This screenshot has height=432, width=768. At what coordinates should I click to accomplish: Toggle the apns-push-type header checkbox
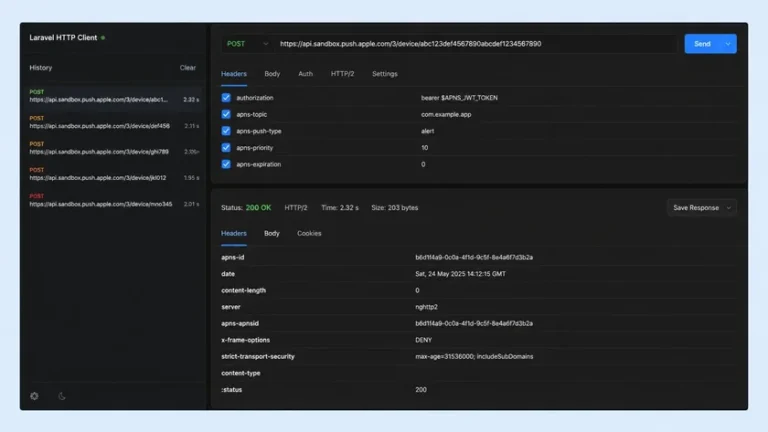click(x=226, y=131)
